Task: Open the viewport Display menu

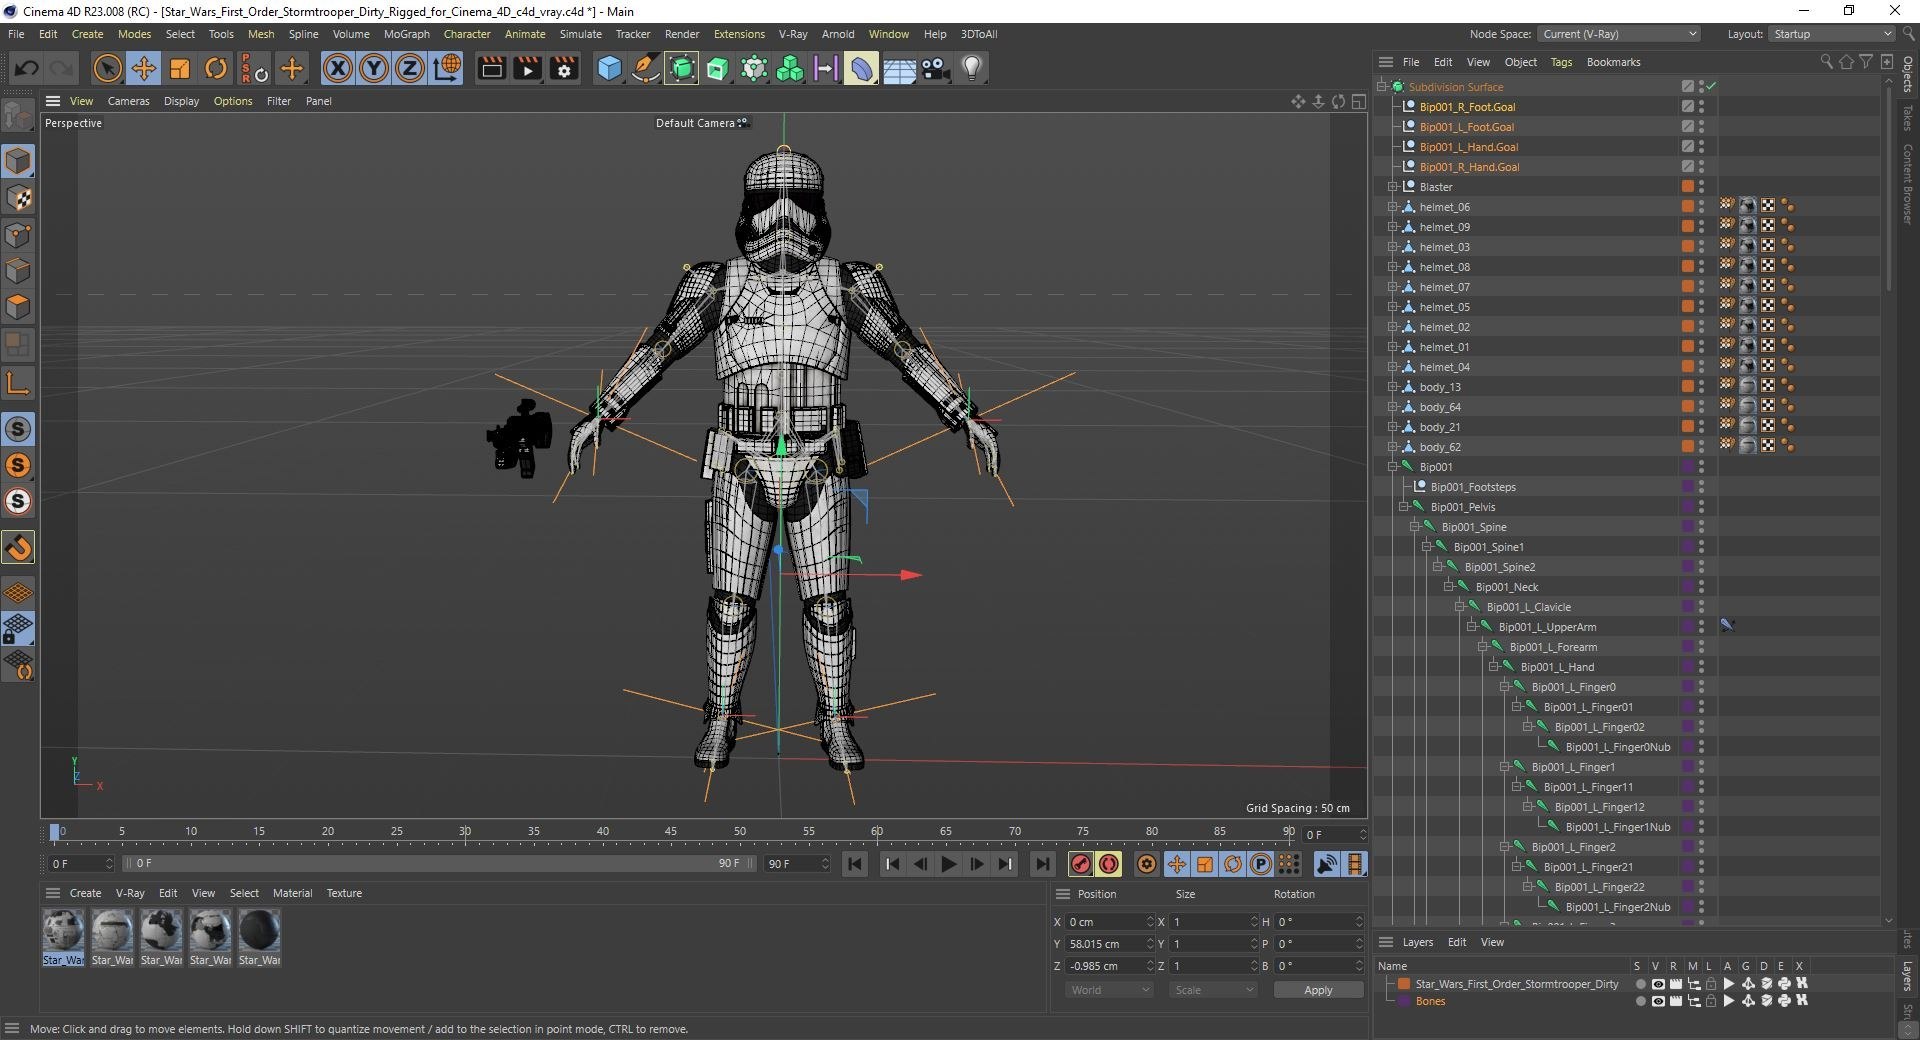Action: pyautogui.click(x=181, y=101)
